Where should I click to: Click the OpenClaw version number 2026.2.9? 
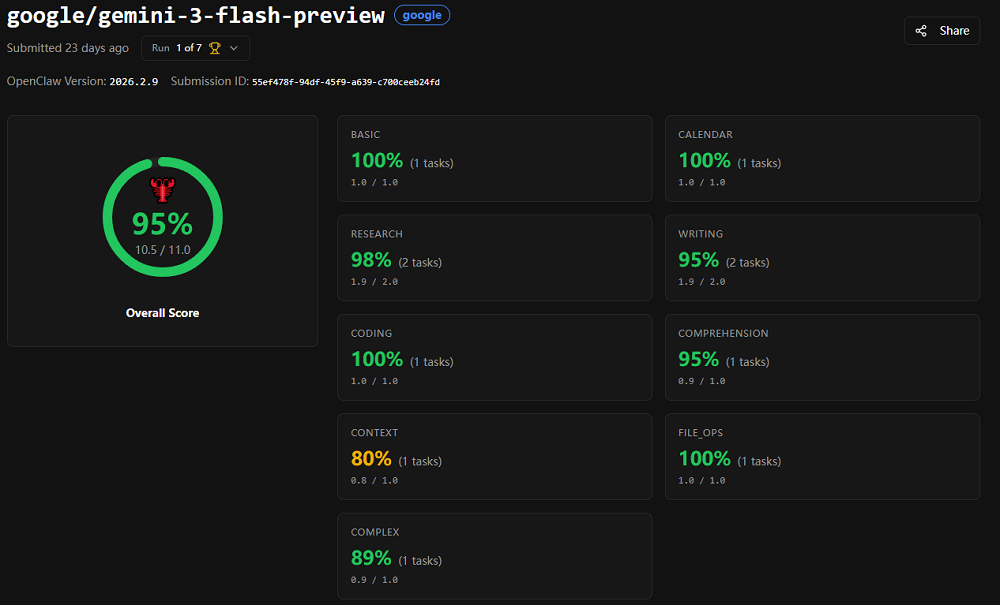[134, 82]
